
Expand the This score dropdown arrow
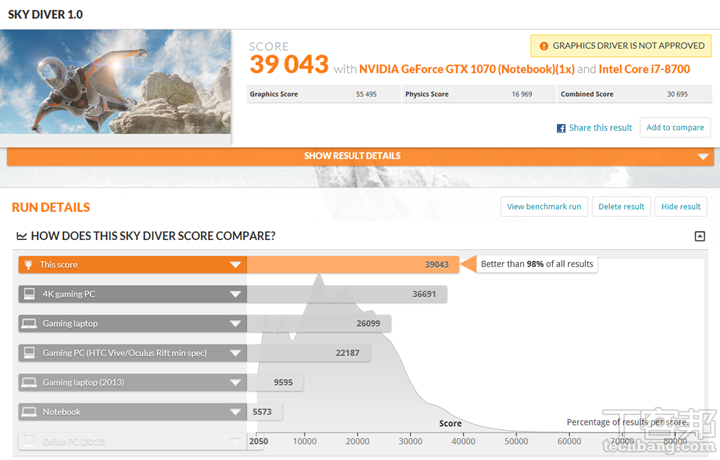coord(235,265)
